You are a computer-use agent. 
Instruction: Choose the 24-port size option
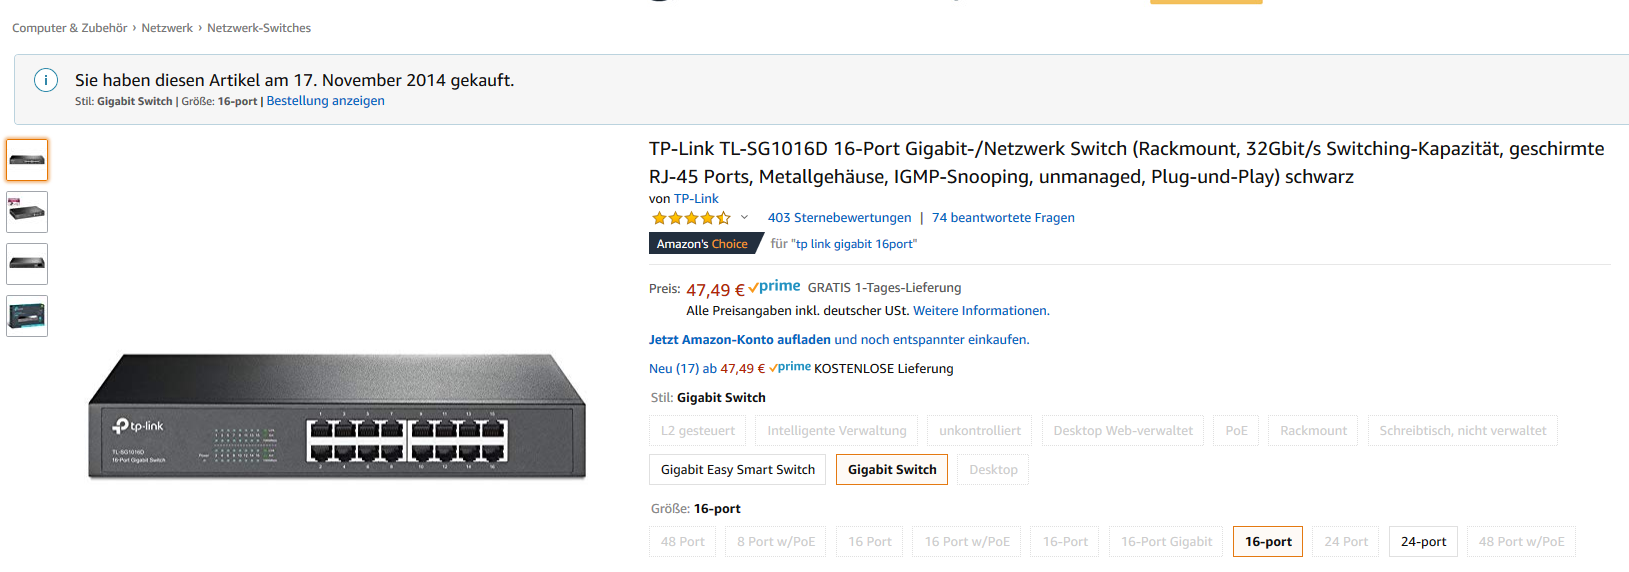pyautogui.click(x=1423, y=542)
